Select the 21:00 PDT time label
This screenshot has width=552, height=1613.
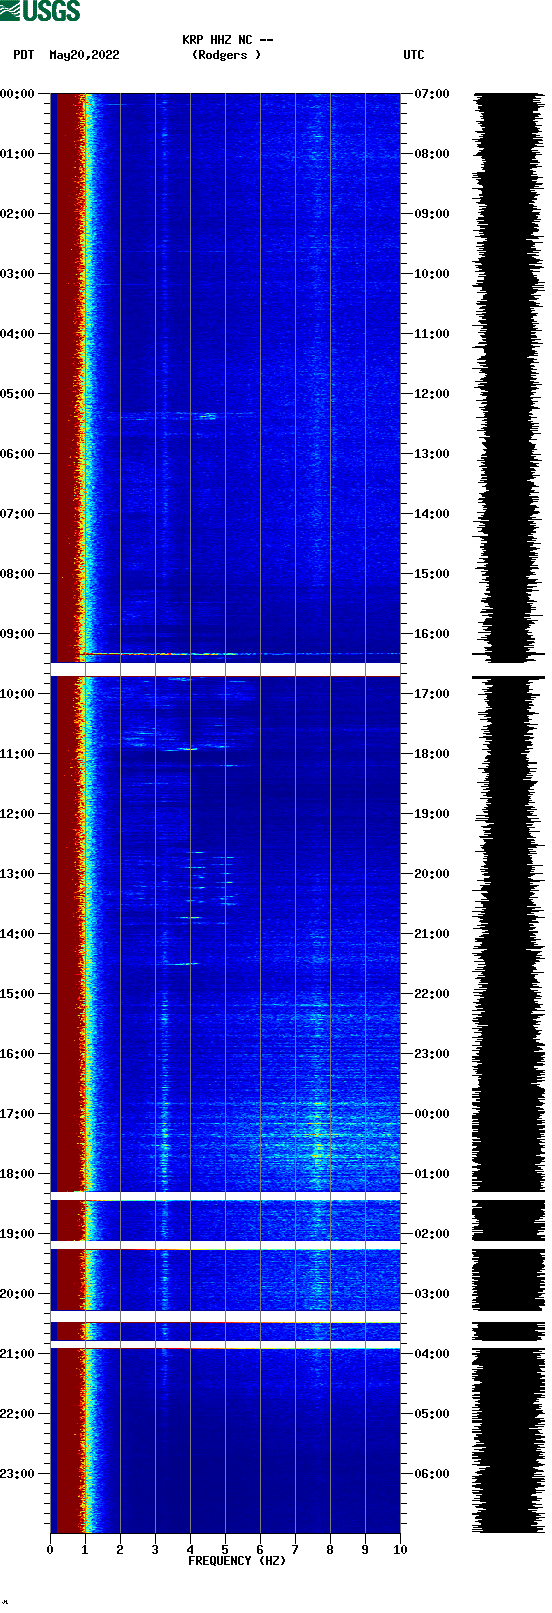18,1354
